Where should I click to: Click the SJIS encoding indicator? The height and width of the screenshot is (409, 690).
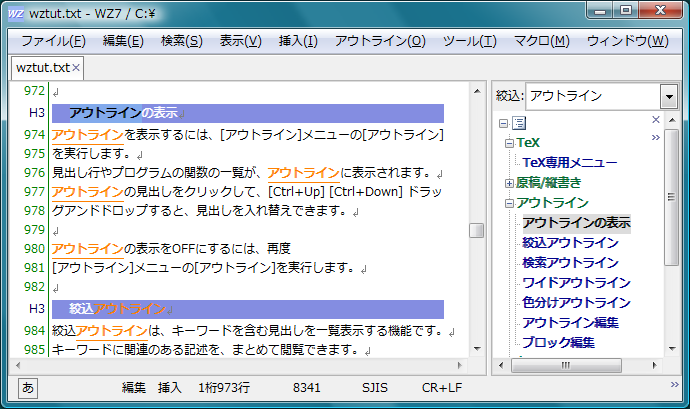pyautogui.click(x=377, y=387)
